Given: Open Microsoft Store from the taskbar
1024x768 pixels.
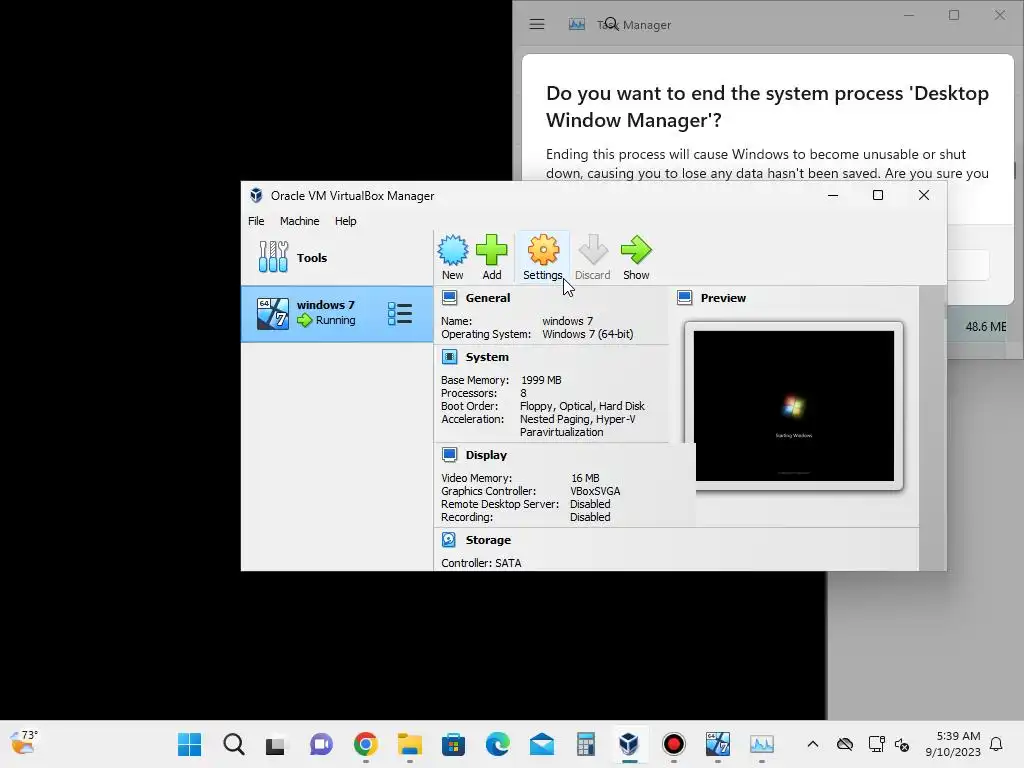Looking at the screenshot, I should [x=453, y=744].
